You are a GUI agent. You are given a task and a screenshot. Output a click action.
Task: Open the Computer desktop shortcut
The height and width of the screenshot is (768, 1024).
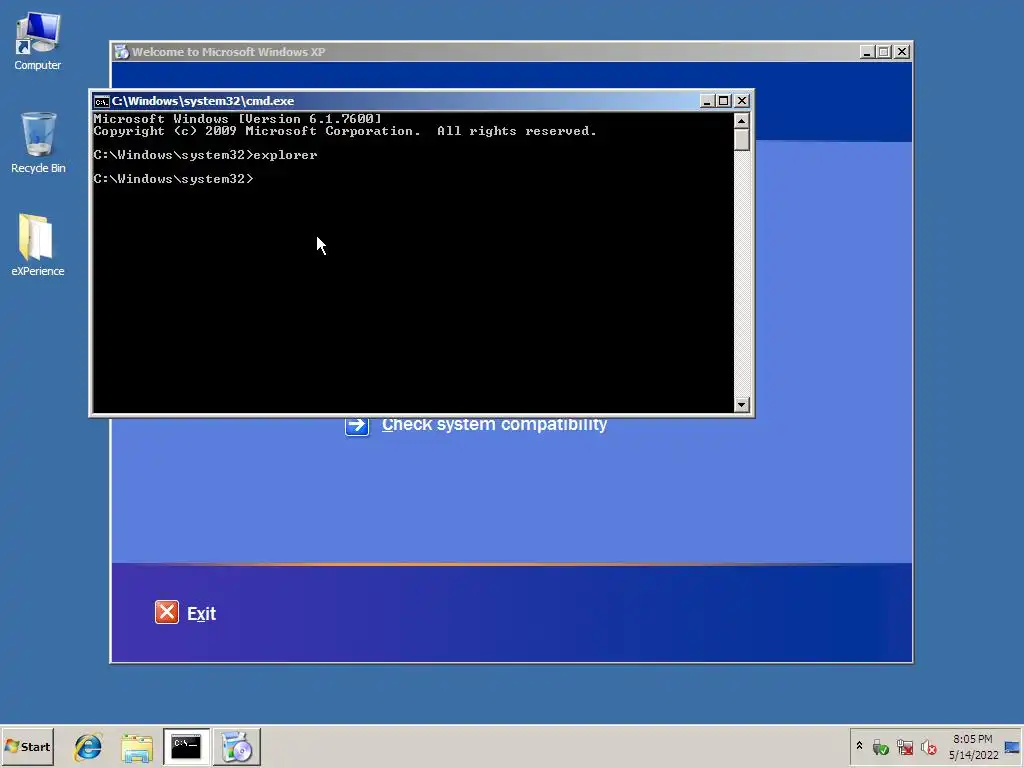coord(37,41)
